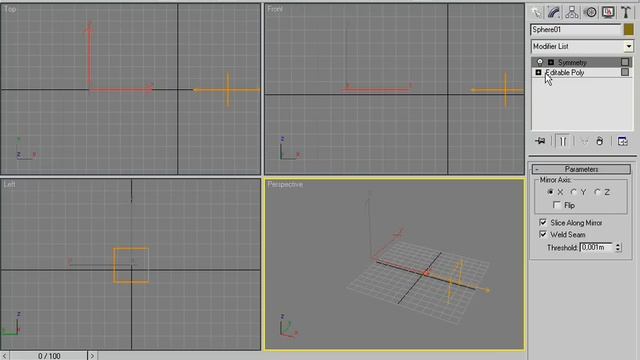Open Configure Modifier Sets icon

(622, 141)
